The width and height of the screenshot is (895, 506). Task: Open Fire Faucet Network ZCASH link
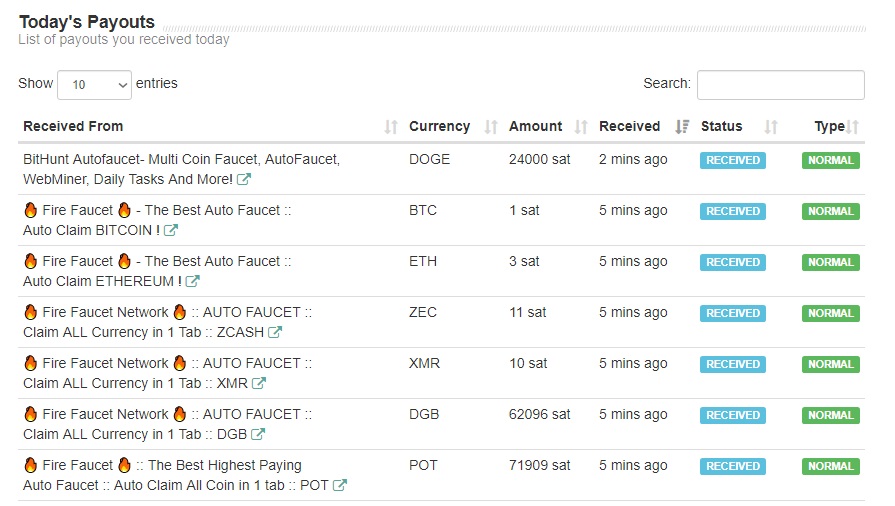point(167,322)
